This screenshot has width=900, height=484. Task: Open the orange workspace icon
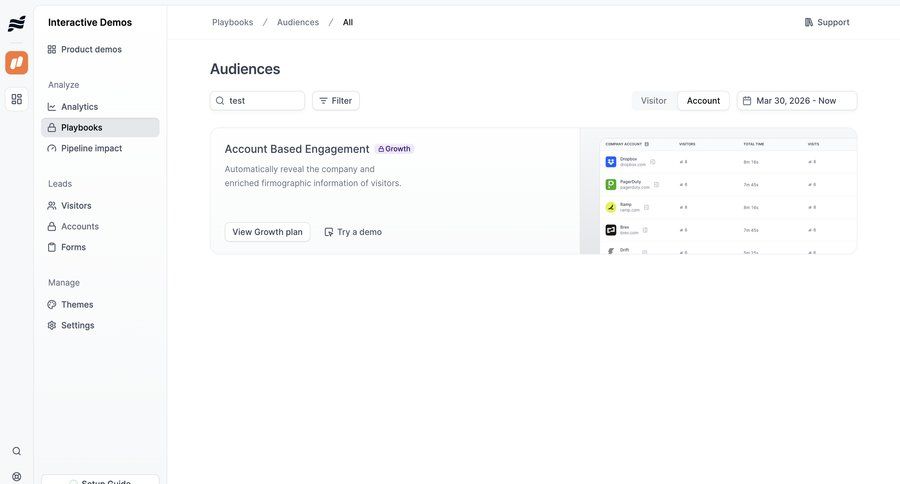pos(17,63)
